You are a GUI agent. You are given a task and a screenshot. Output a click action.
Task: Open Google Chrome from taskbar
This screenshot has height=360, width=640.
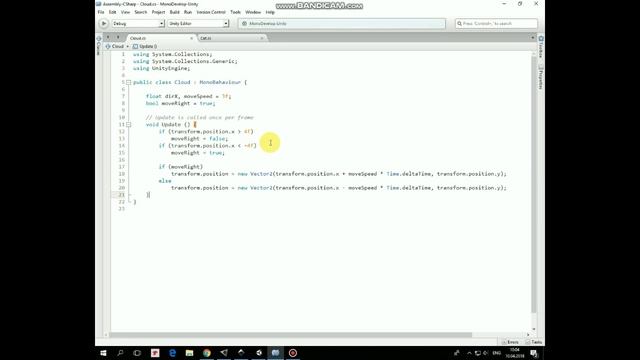[x=207, y=353]
